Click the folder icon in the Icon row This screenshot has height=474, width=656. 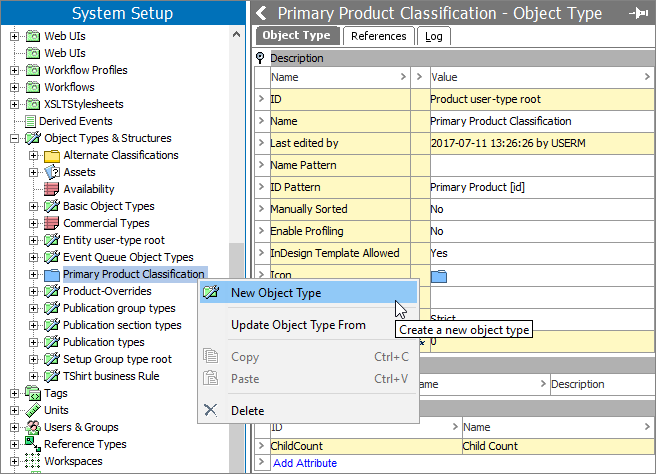tap(439, 275)
